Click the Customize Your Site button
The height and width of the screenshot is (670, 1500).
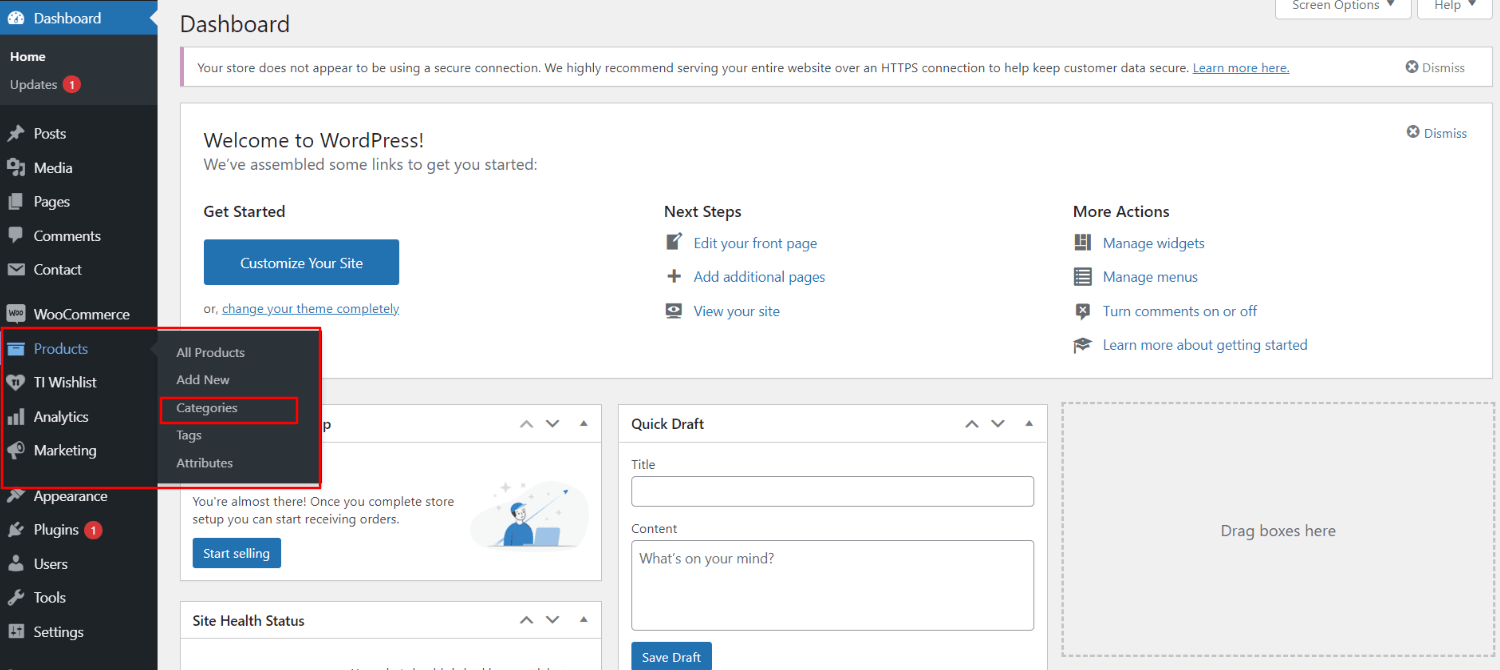pos(301,263)
